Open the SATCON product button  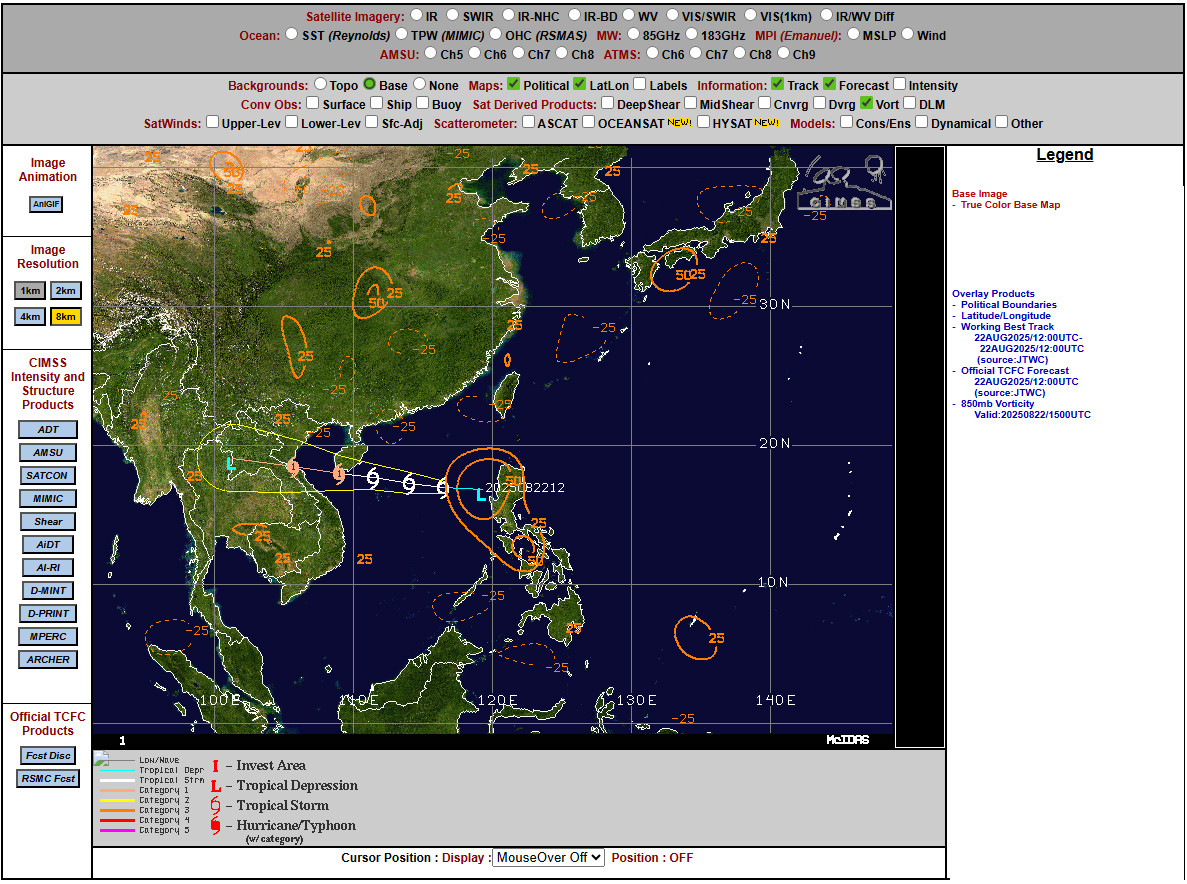coord(48,476)
